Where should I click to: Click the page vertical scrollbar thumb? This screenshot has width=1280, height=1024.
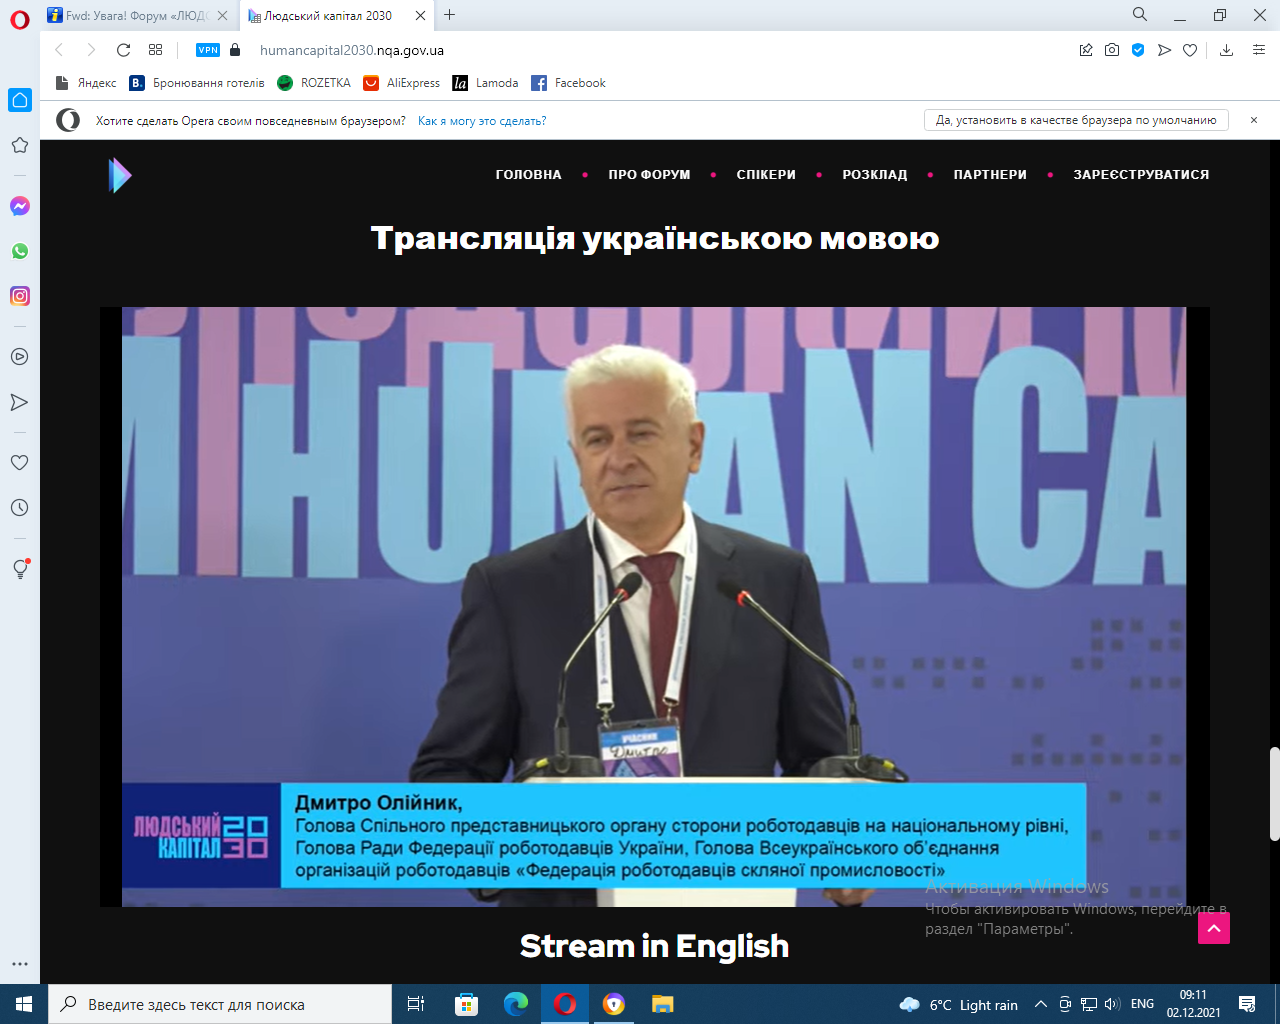click(x=1274, y=794)
